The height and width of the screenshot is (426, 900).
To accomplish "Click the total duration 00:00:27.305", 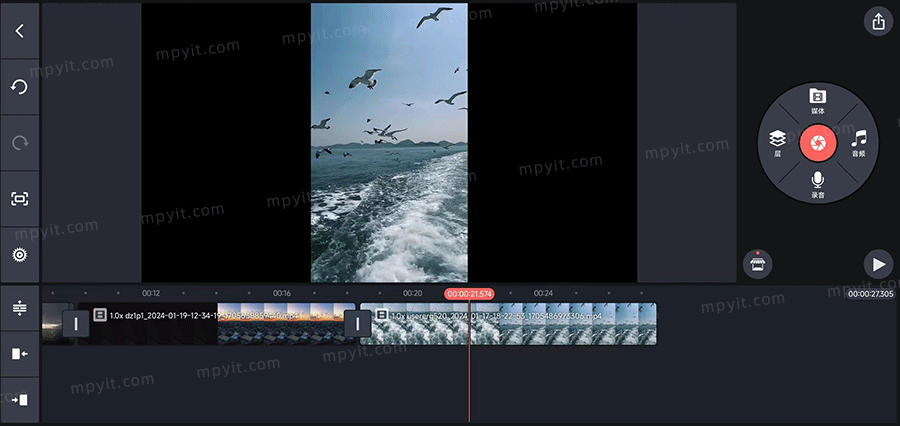I will click(x=871, y=294).
